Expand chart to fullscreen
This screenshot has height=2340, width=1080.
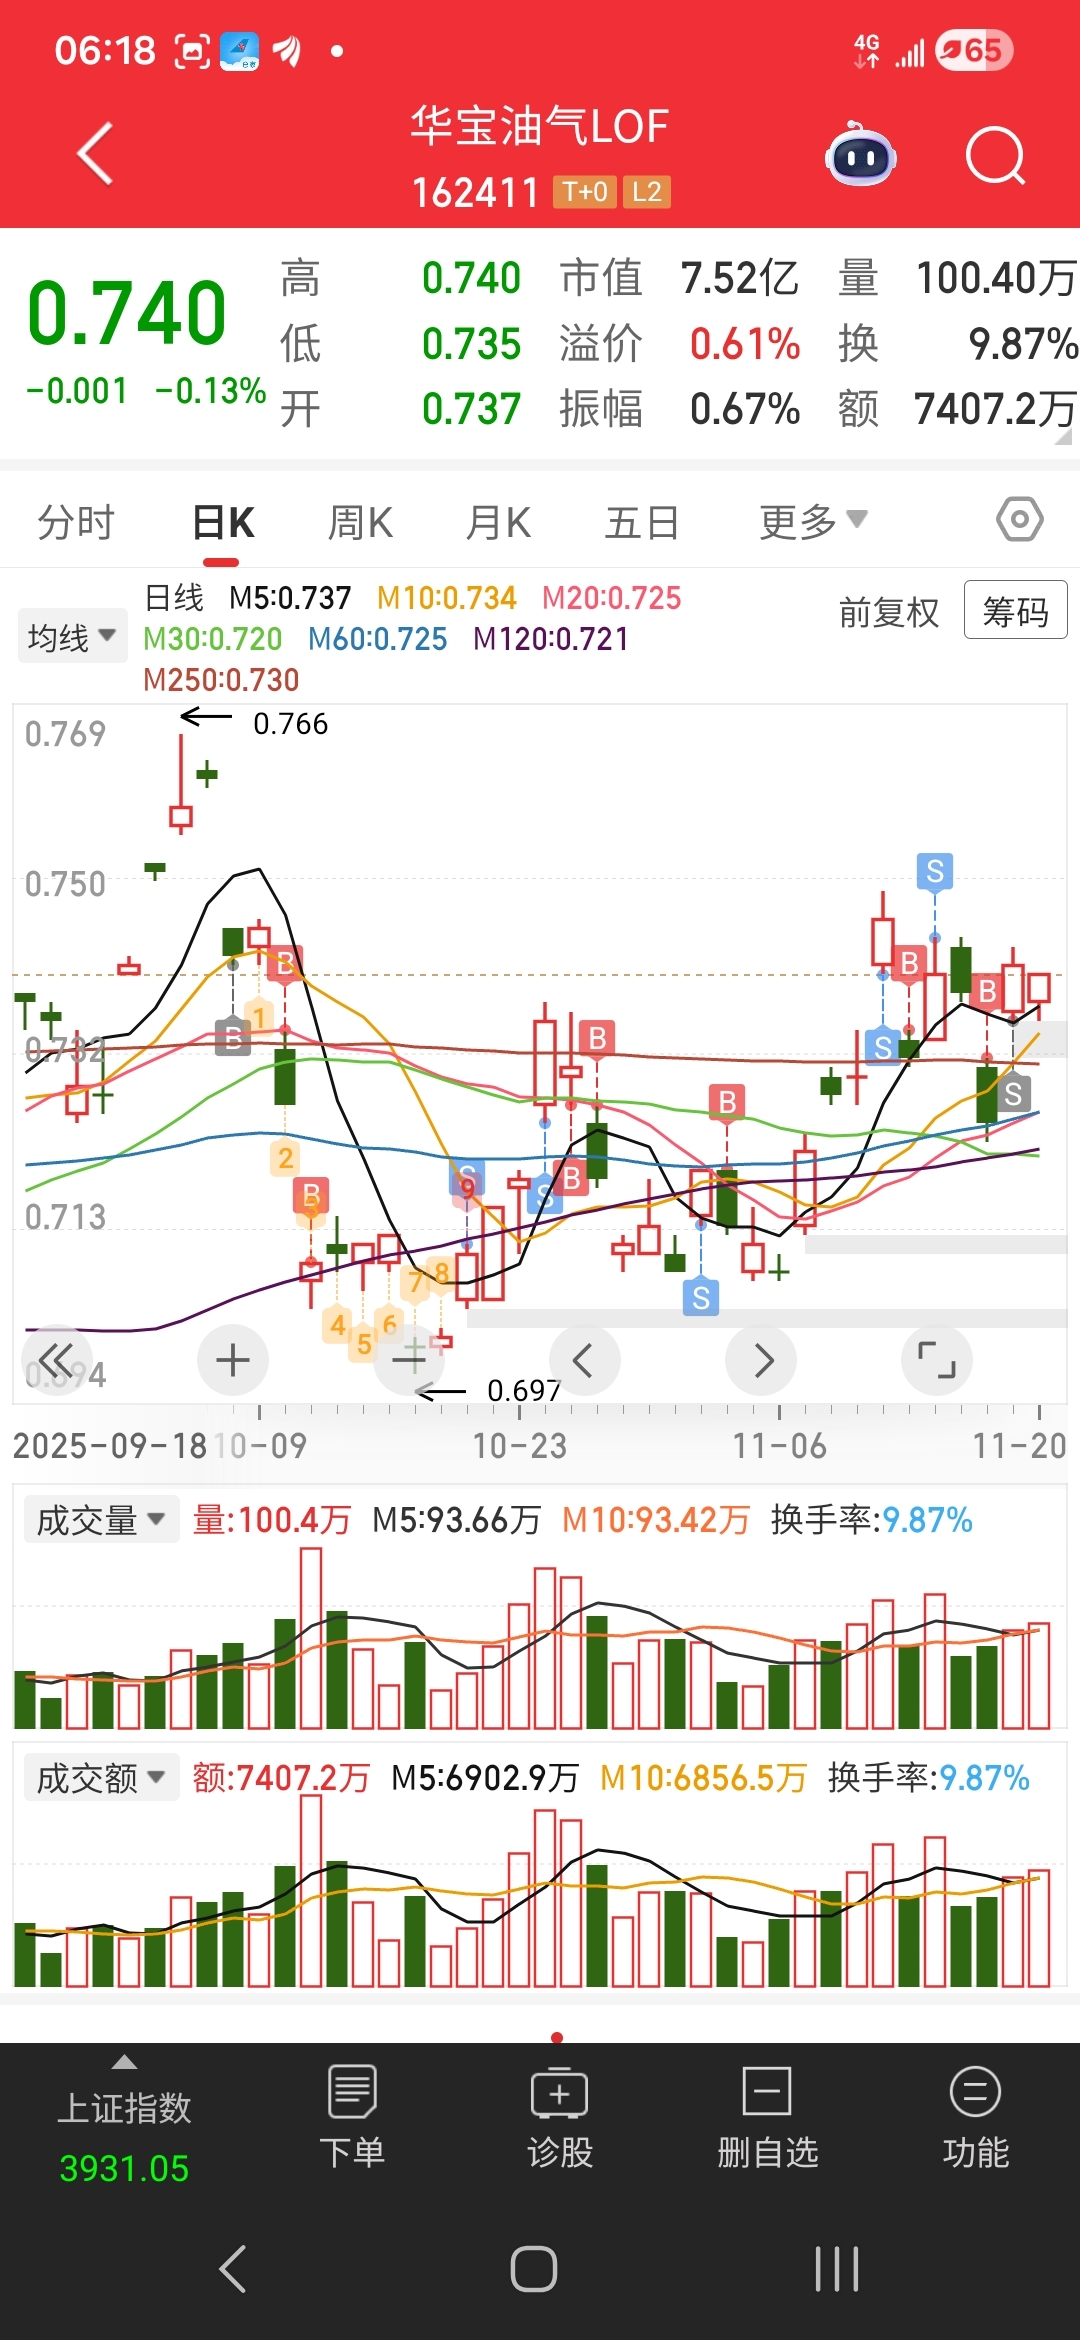coord(937,1360)
